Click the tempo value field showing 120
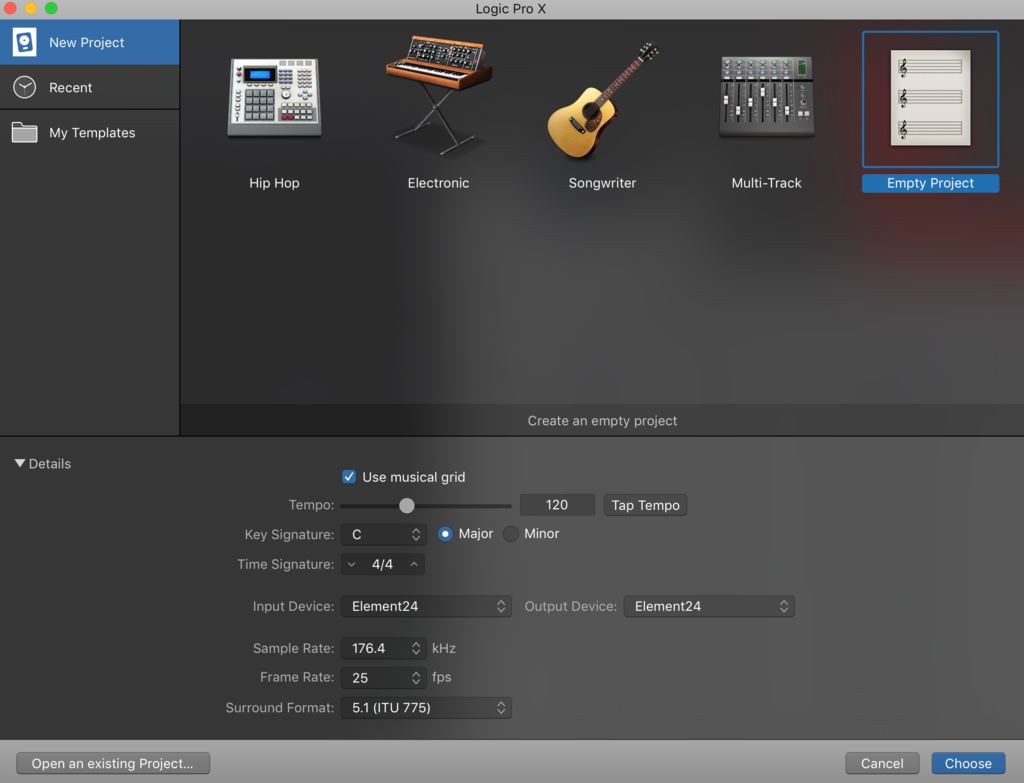The image size is (1024, 783). click(x=557, y=505)
